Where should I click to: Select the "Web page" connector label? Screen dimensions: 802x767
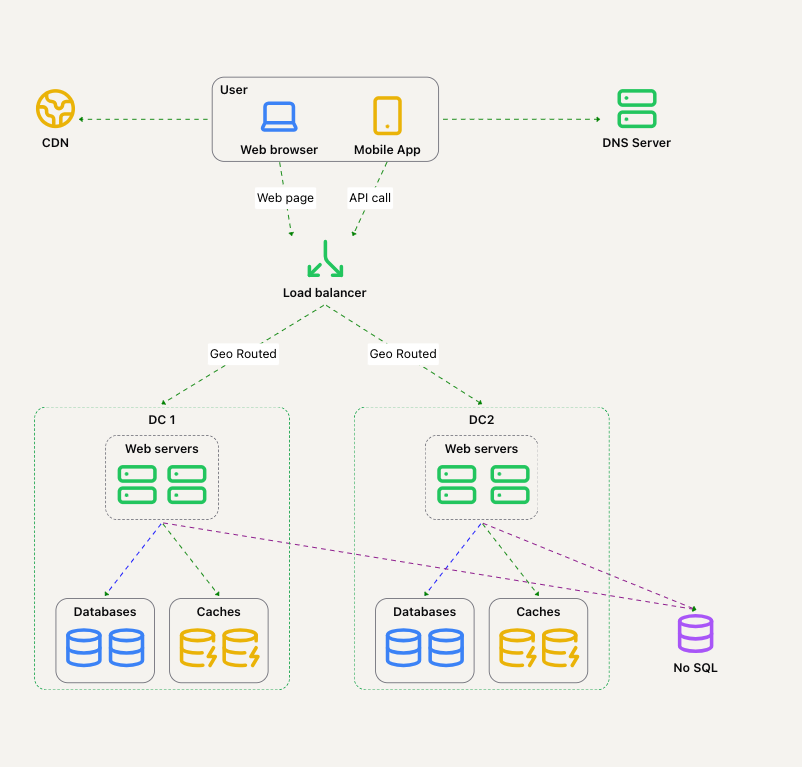(x=285, y=198)
